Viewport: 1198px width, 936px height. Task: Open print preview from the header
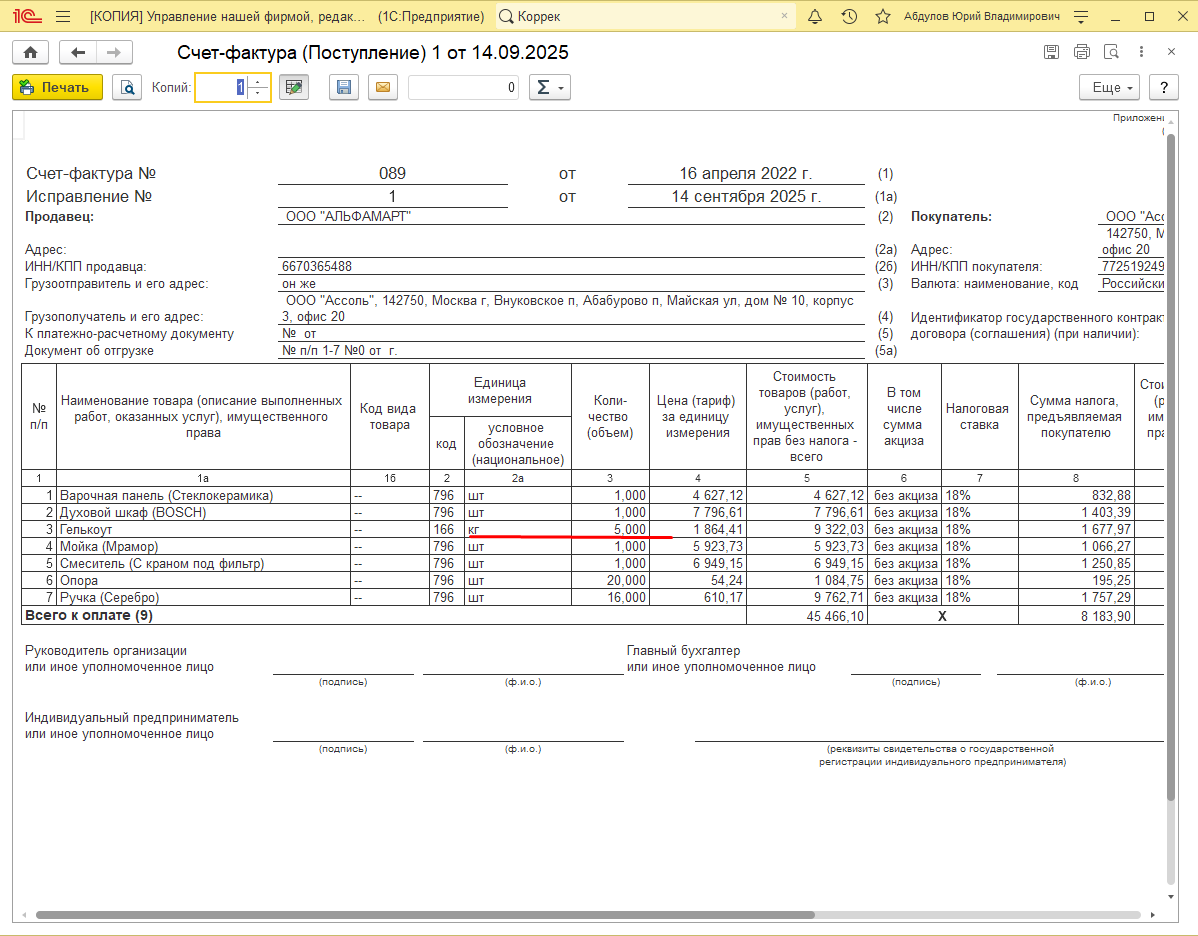(1112, 52)
